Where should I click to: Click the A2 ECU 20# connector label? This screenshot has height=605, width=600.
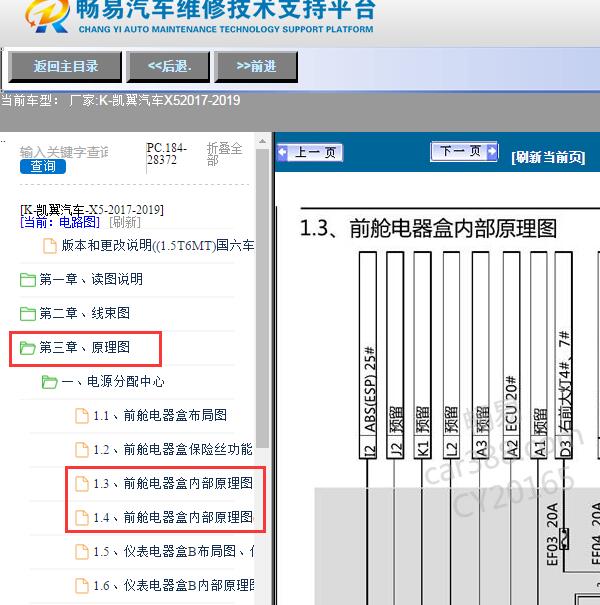tap(512, 355)
